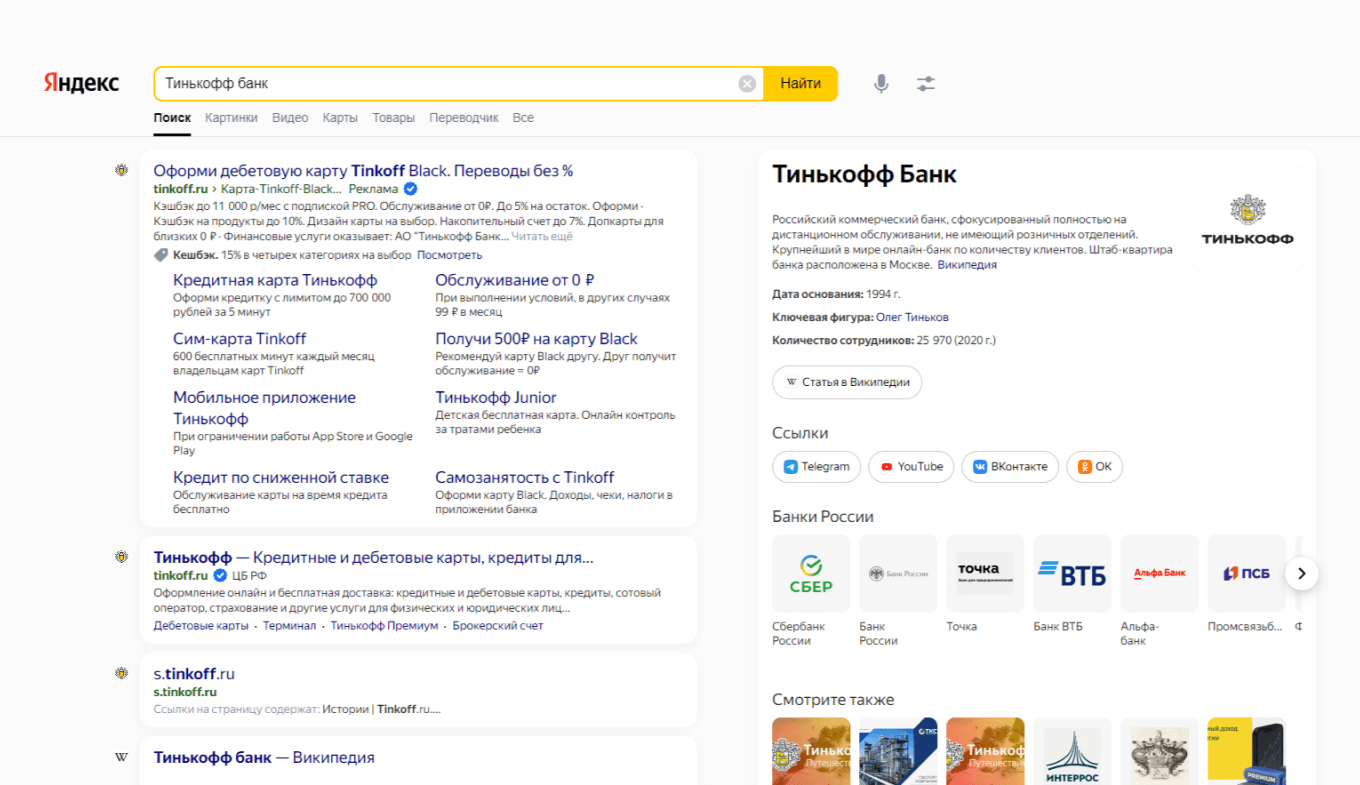Open the Олег Тиньков link
1360x785 pixels.
point(912,317)
